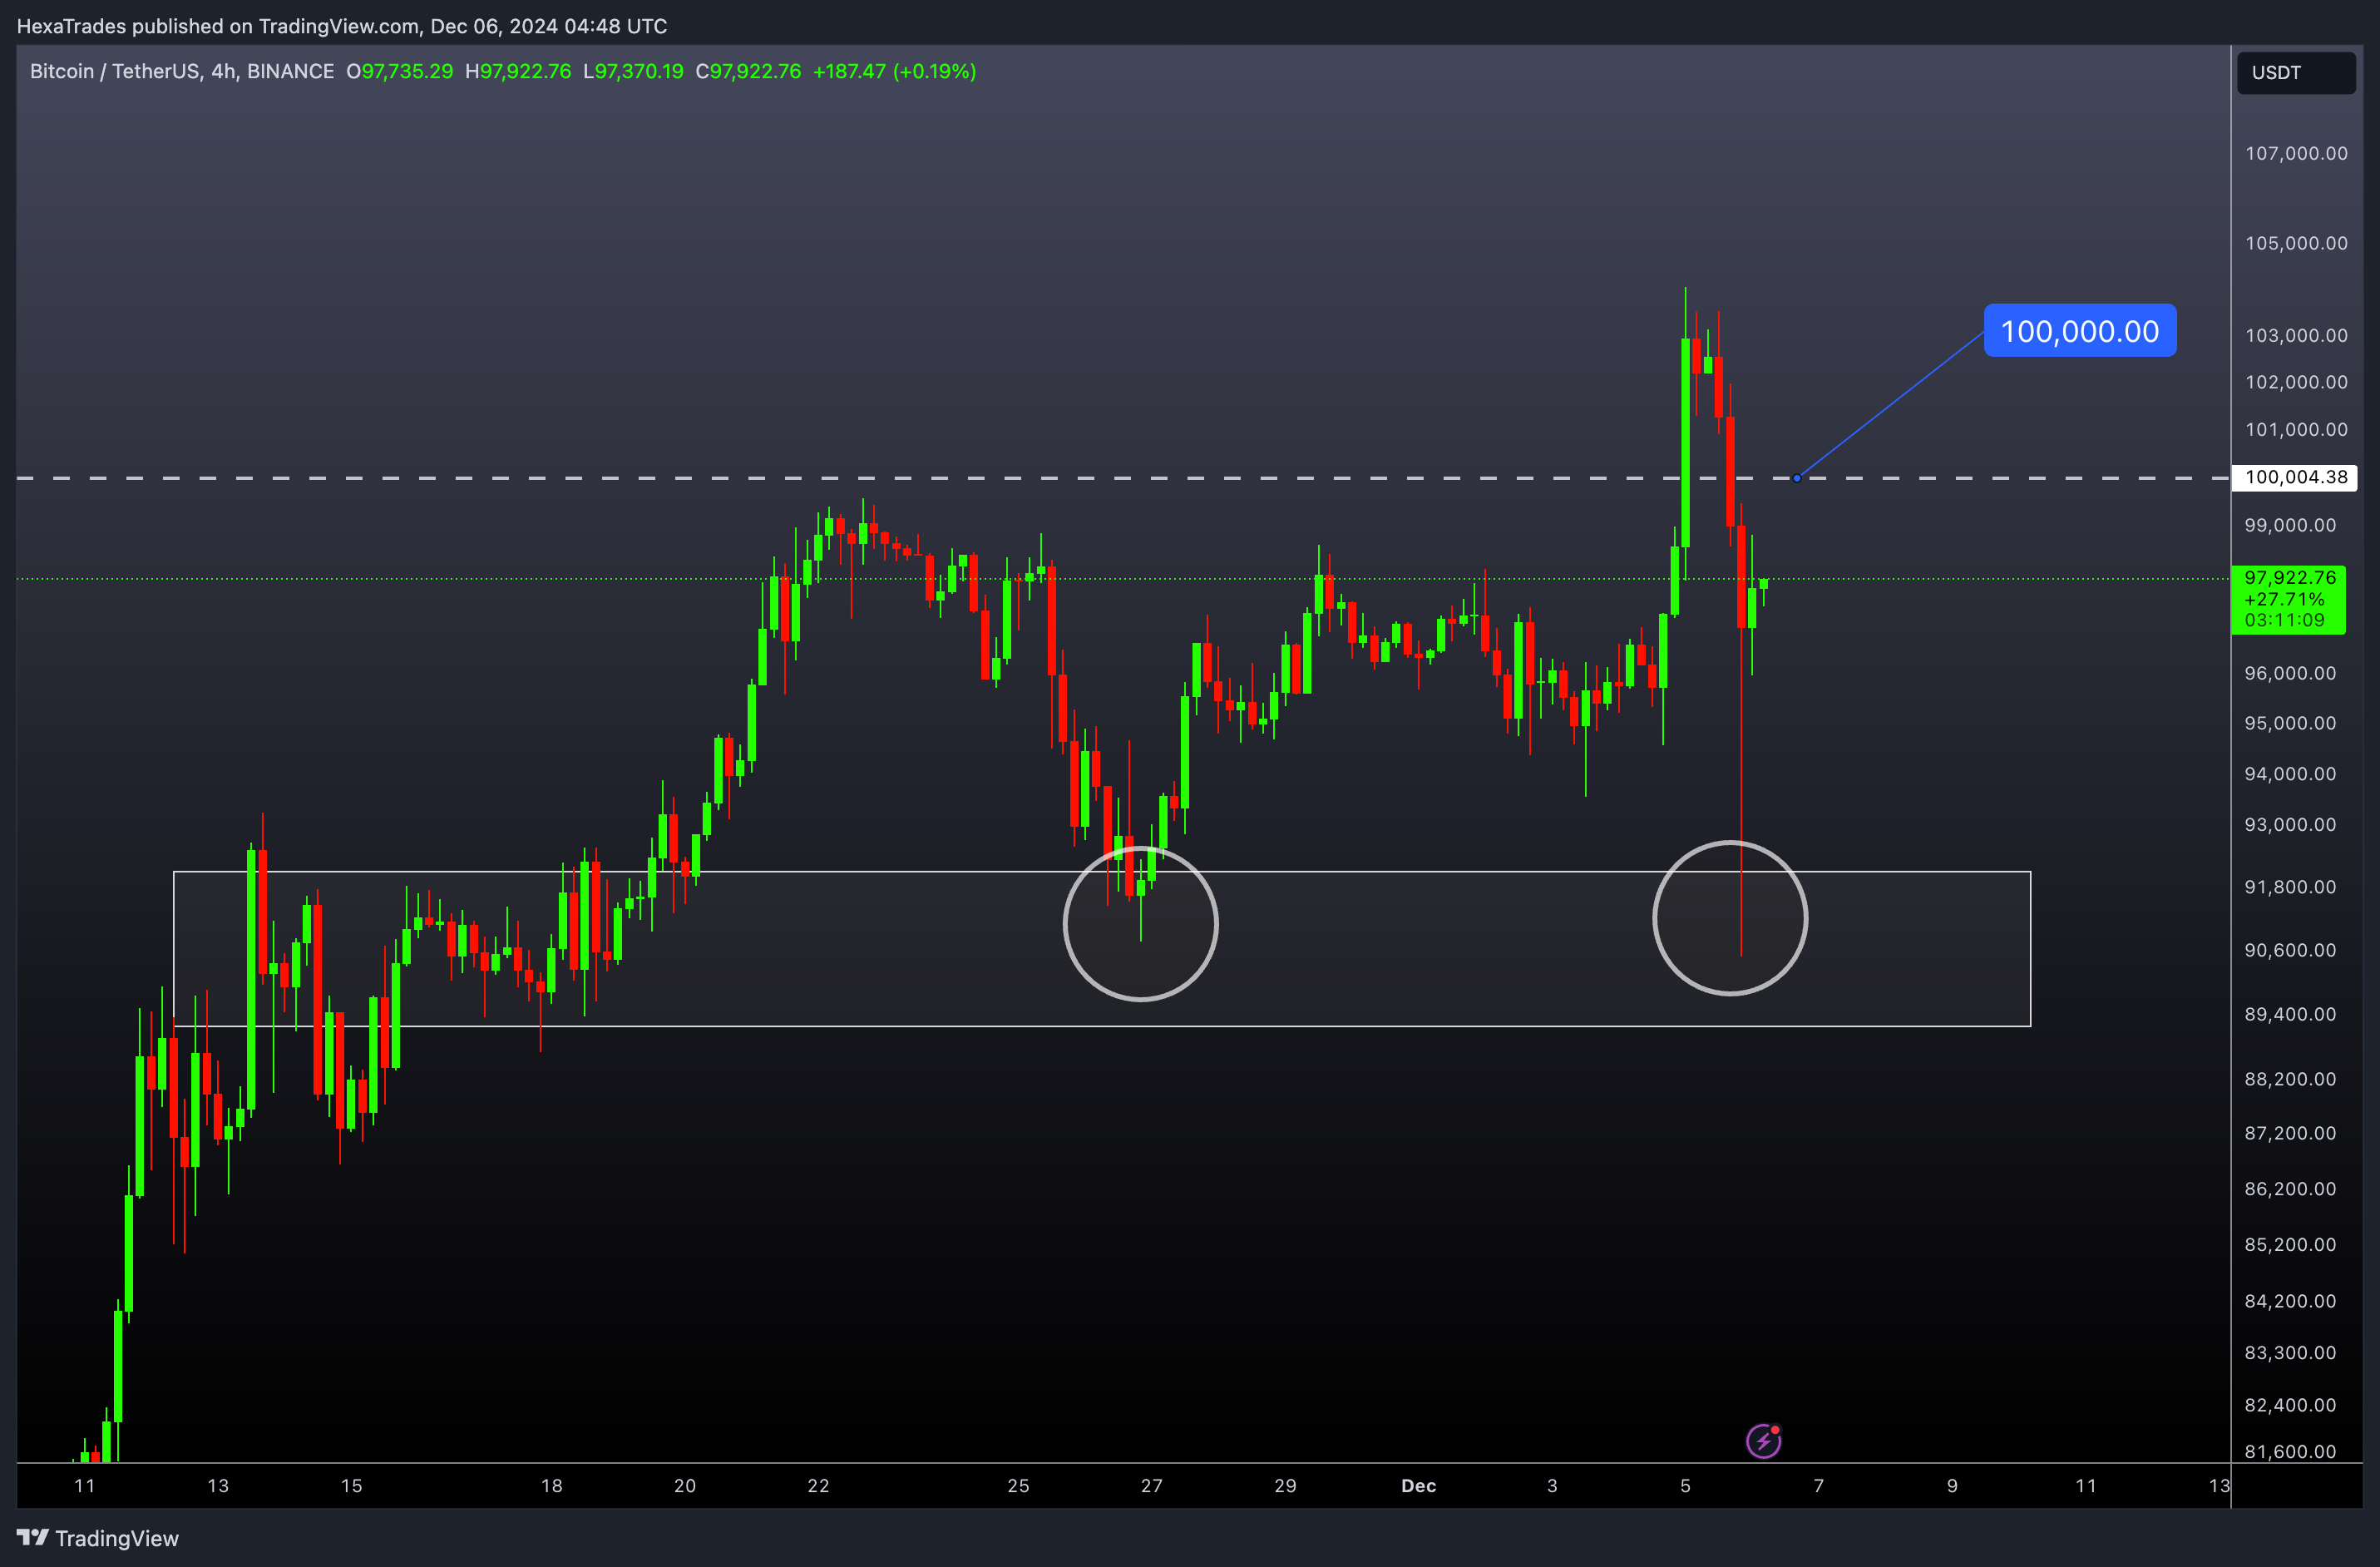Click the 100,000.00 blue price callout
The width and height of the screenshot is (2380, 1567).
click(x=2080, y=331)
